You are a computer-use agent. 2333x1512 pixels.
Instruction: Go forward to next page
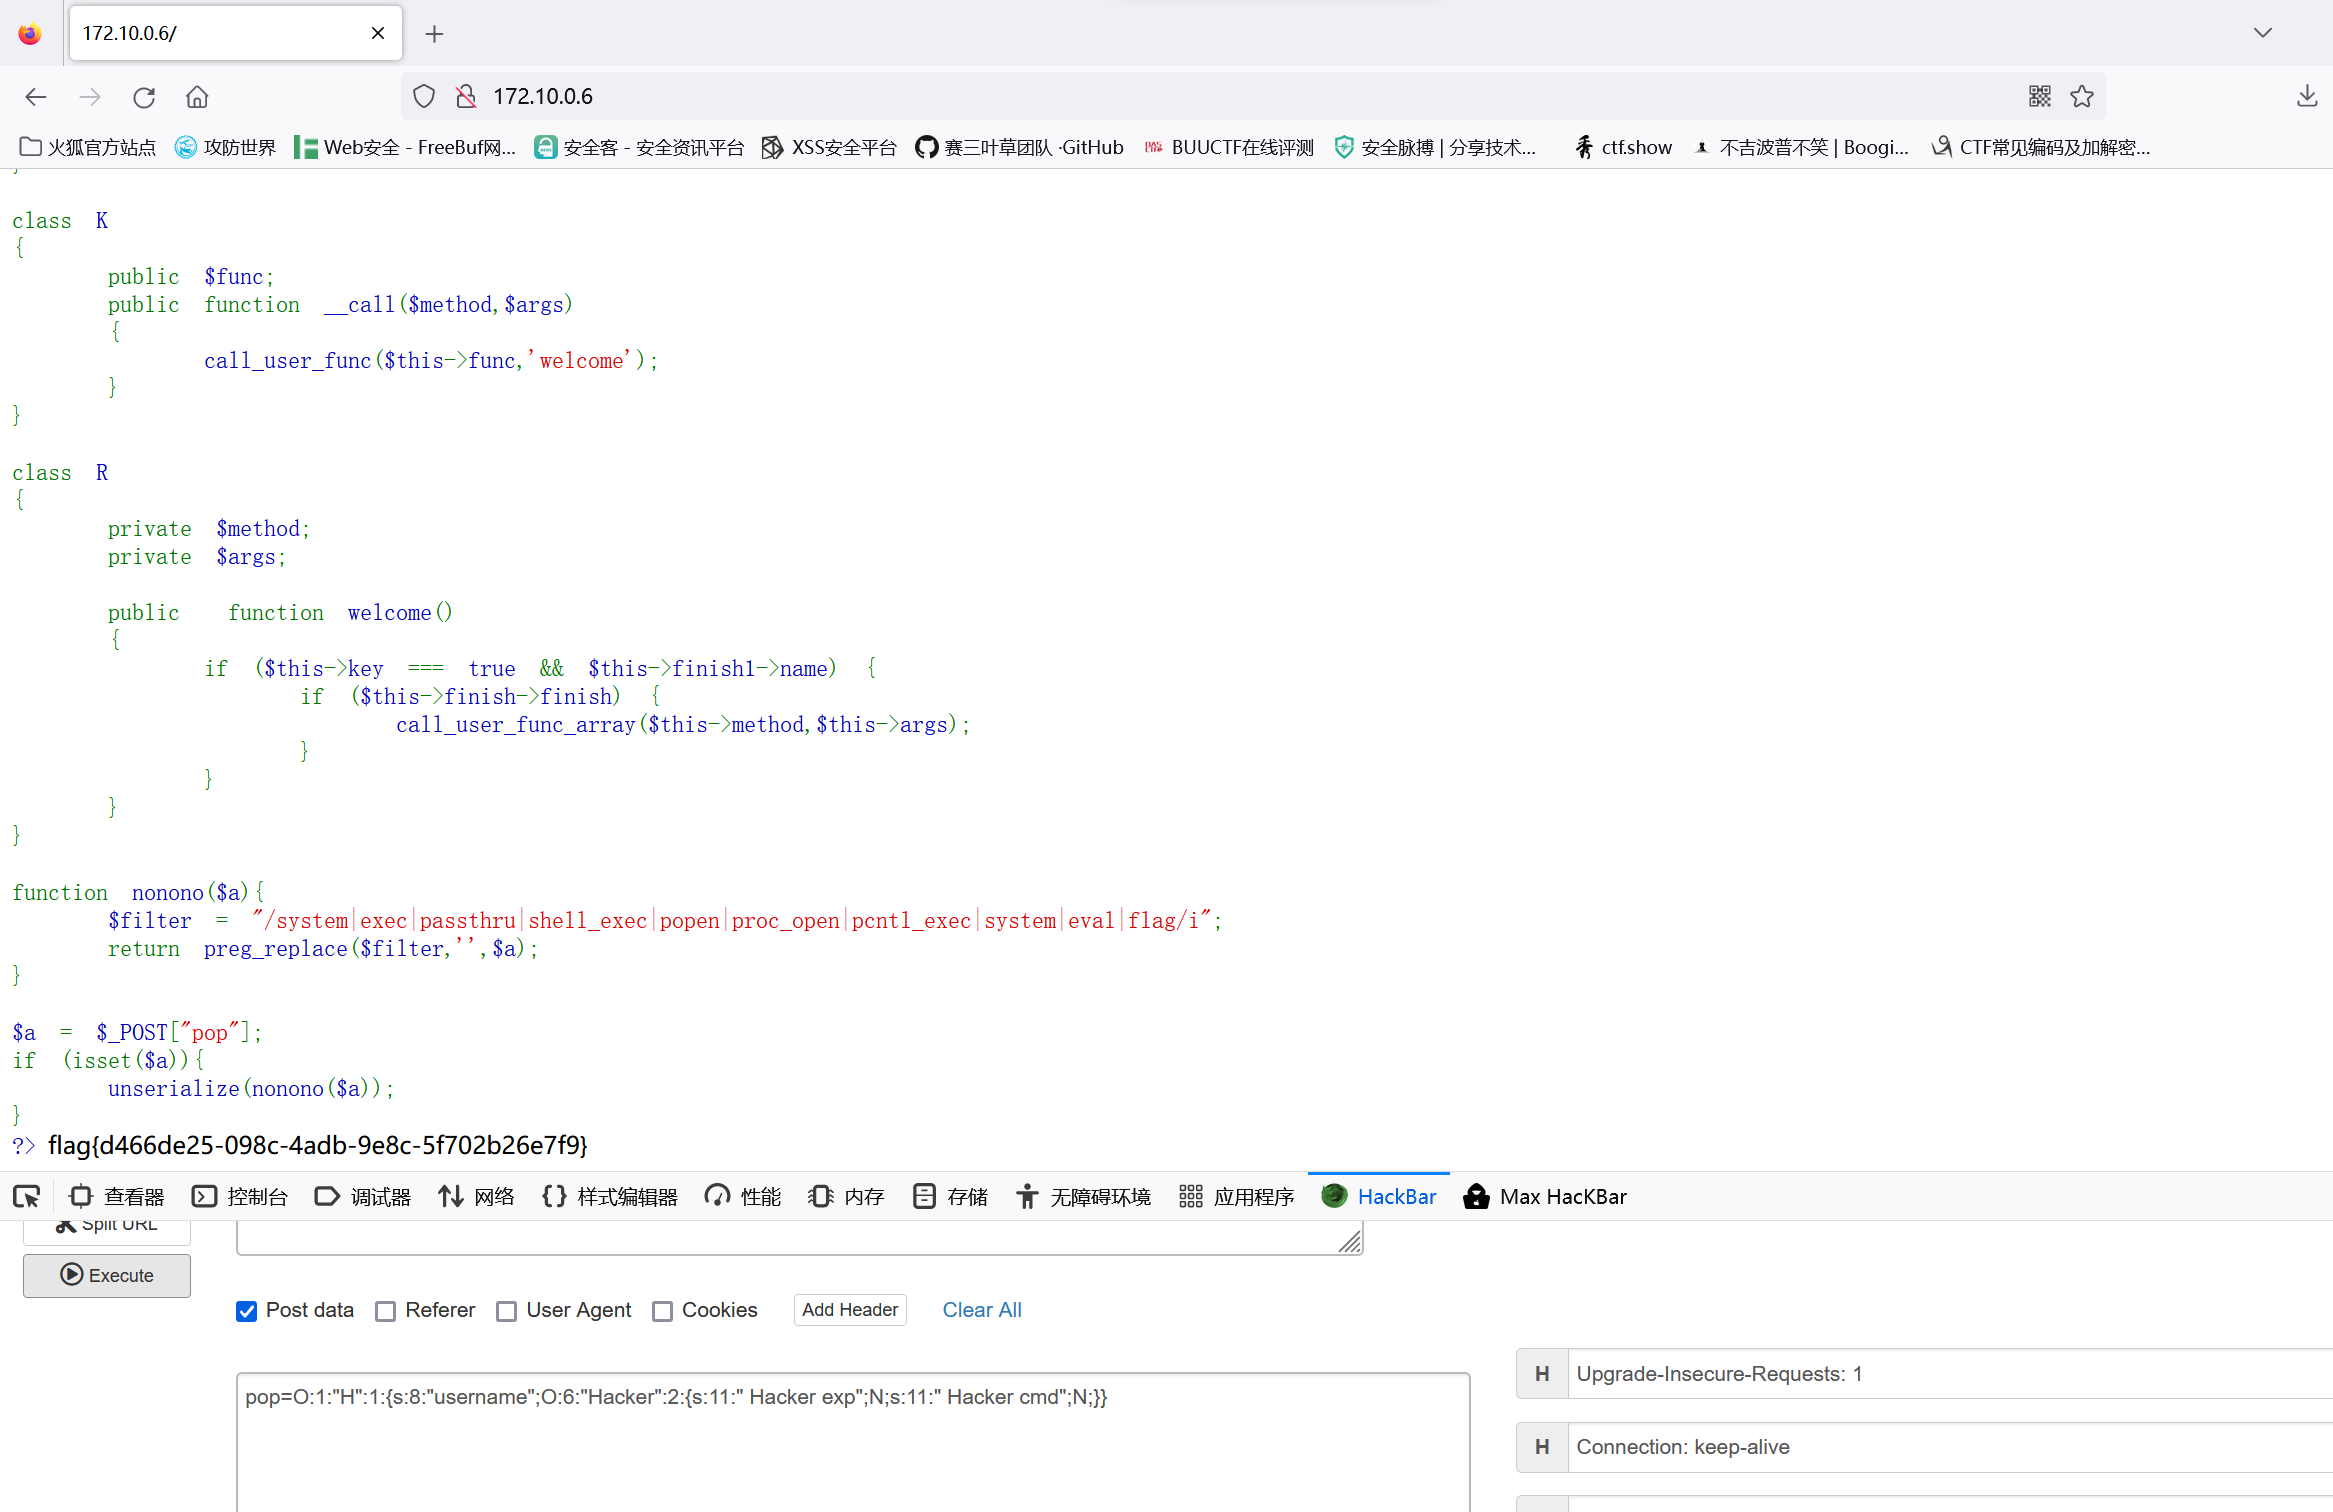tap(90, 97)
